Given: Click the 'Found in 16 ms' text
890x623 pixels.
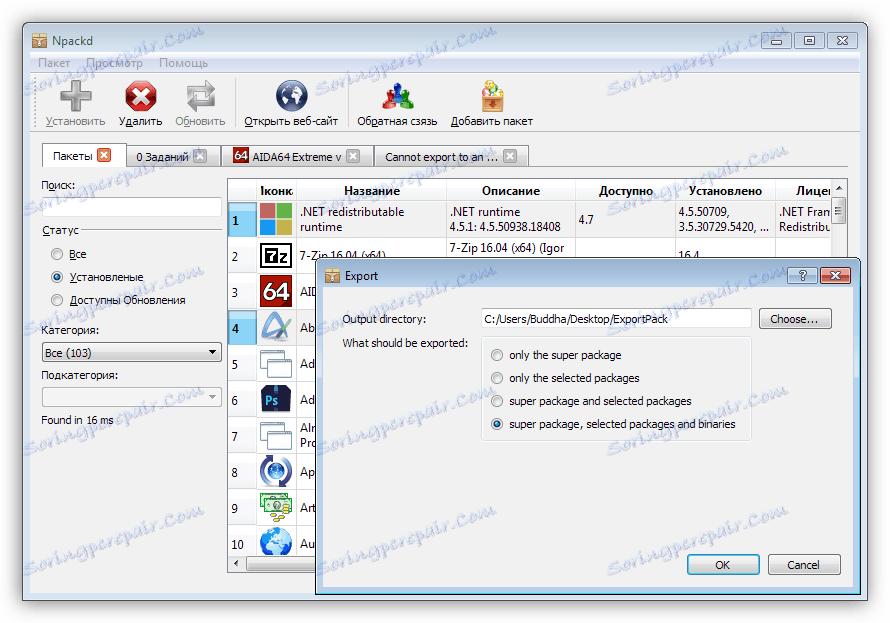Looking at the screenshot, I should [77, 420].
